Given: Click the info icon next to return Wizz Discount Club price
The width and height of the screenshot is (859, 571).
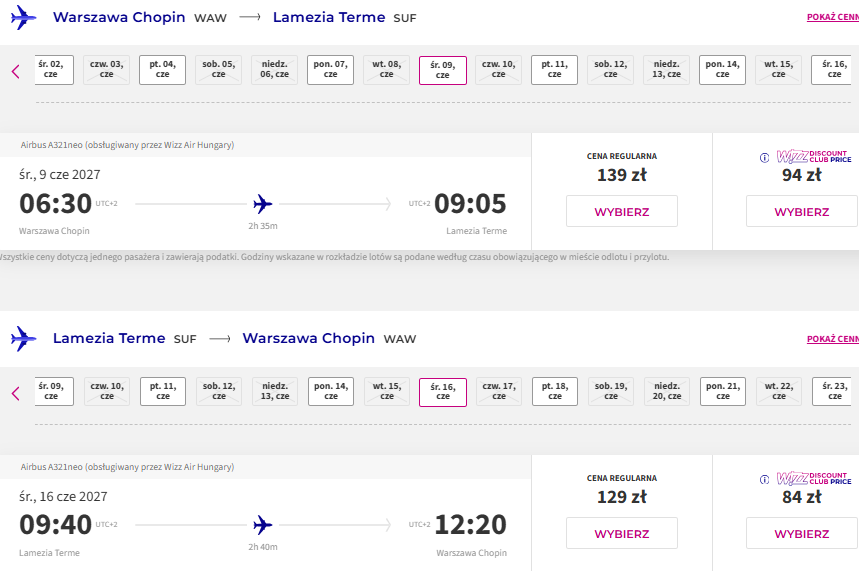Looking at the screenshot, I should (x=764, y=479).
